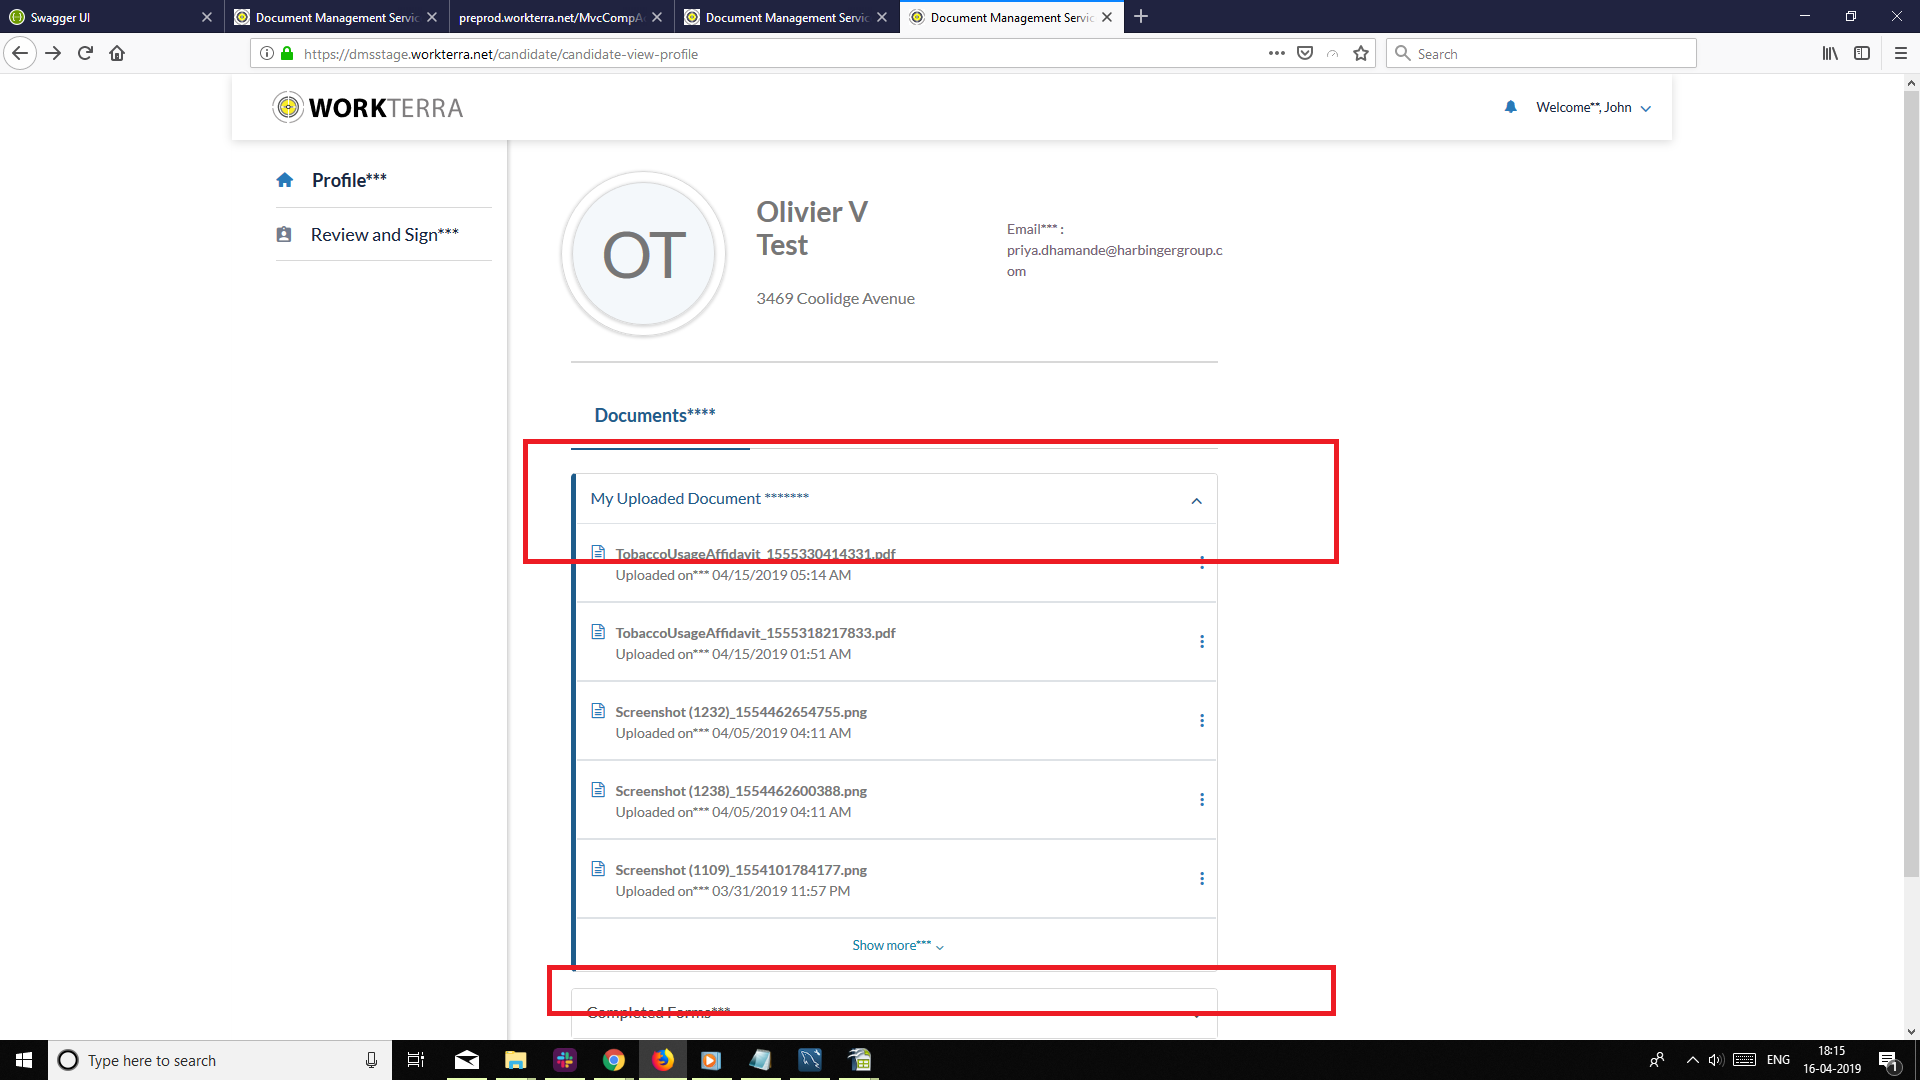Open TobaccoUsageAffidavit_1555318217833.pdf file

(755, 633)
